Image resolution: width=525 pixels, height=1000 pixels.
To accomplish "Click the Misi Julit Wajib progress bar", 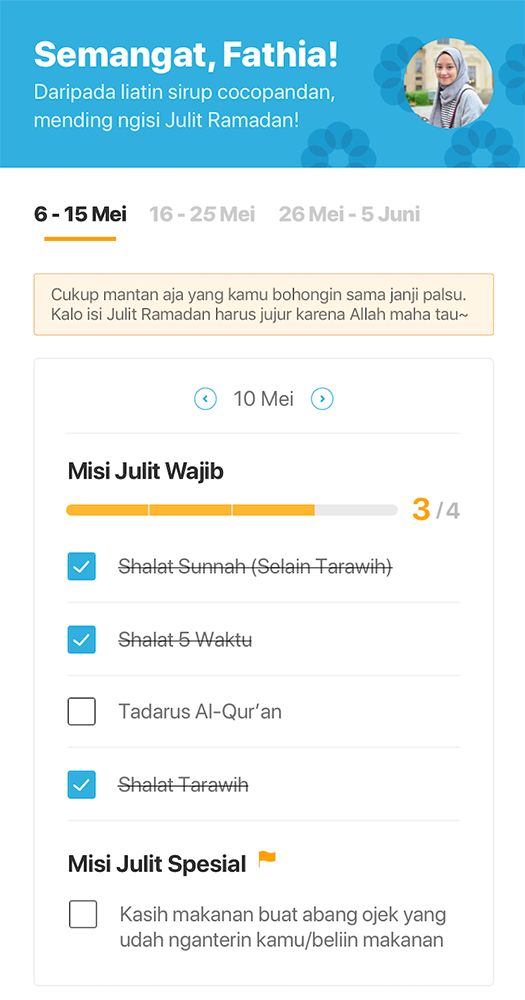I will coord(232,510).
